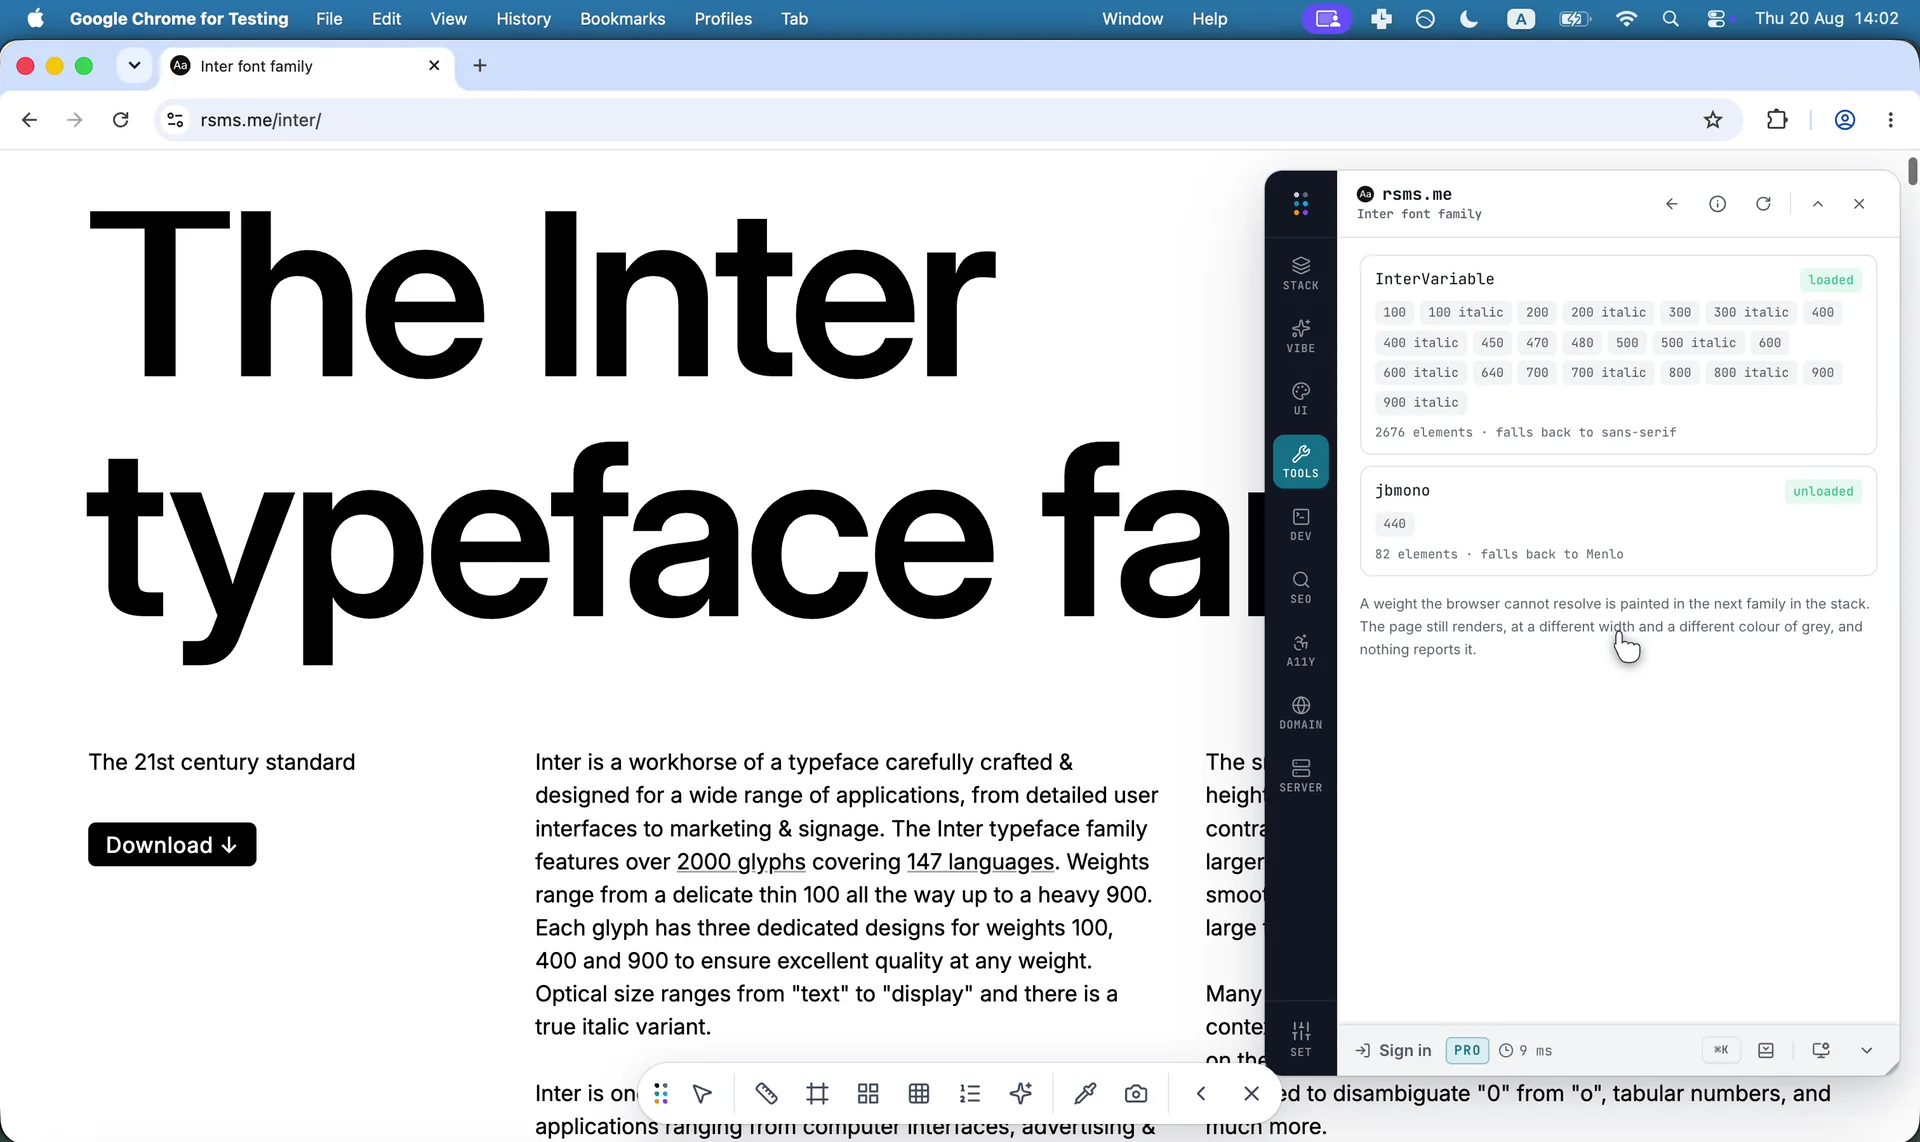Image resolution: width=1920 pixels, height=1142 pixels.
Task: Refresh the extension panel analysis
Action: [1763, 204]
